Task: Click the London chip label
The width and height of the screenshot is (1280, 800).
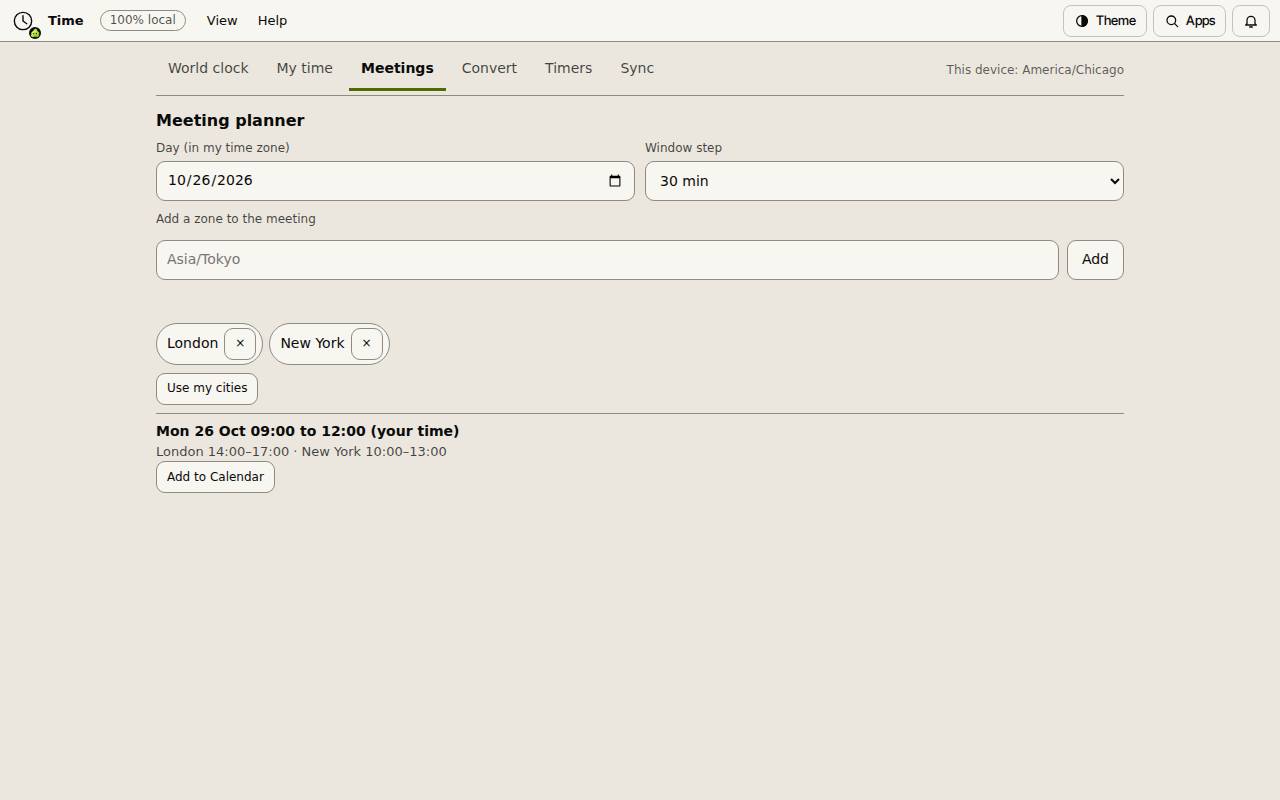Action: [192, 343]
